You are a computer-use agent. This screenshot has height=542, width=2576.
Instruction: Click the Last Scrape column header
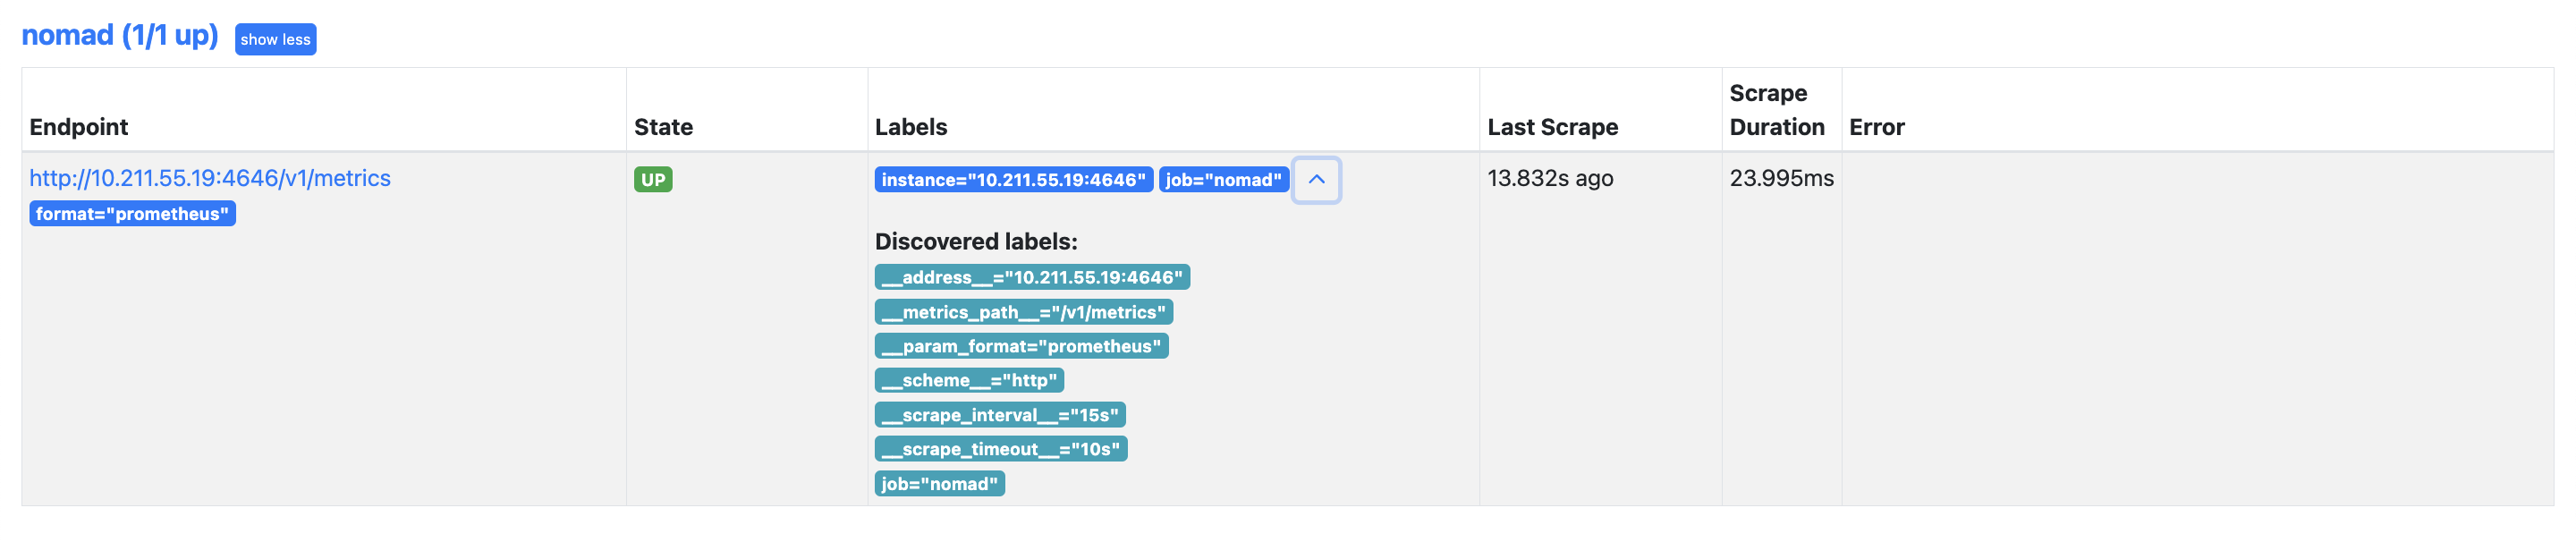coord(1552,127)
